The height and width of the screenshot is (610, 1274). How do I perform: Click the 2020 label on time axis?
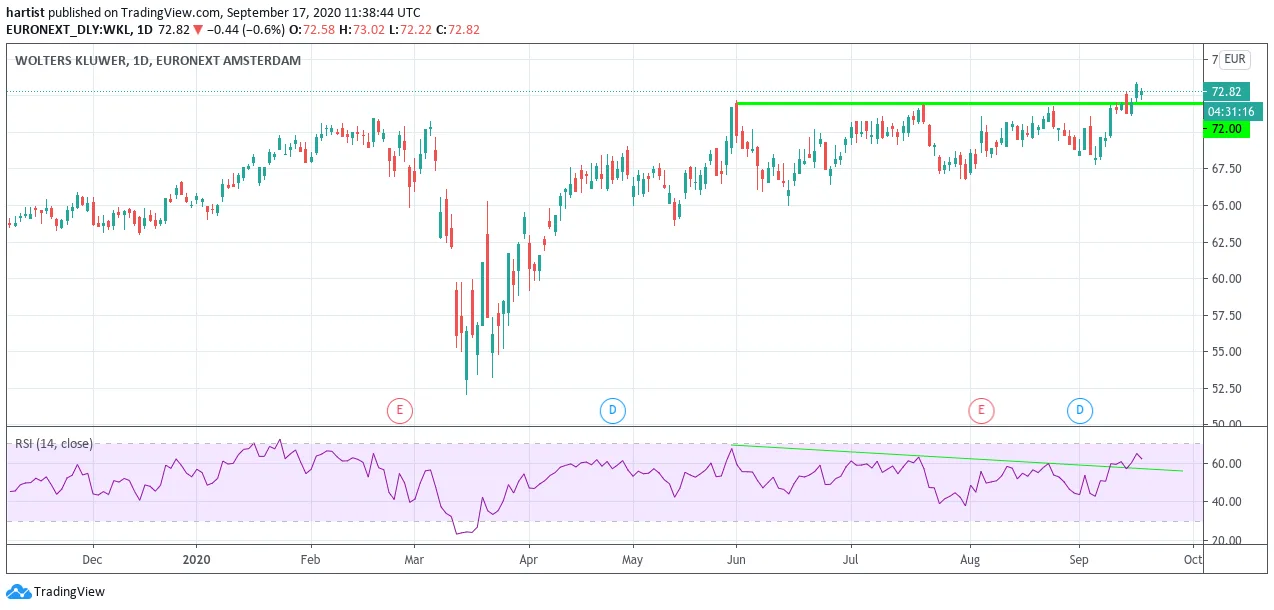pyautogui.click(x=197, y=558)
